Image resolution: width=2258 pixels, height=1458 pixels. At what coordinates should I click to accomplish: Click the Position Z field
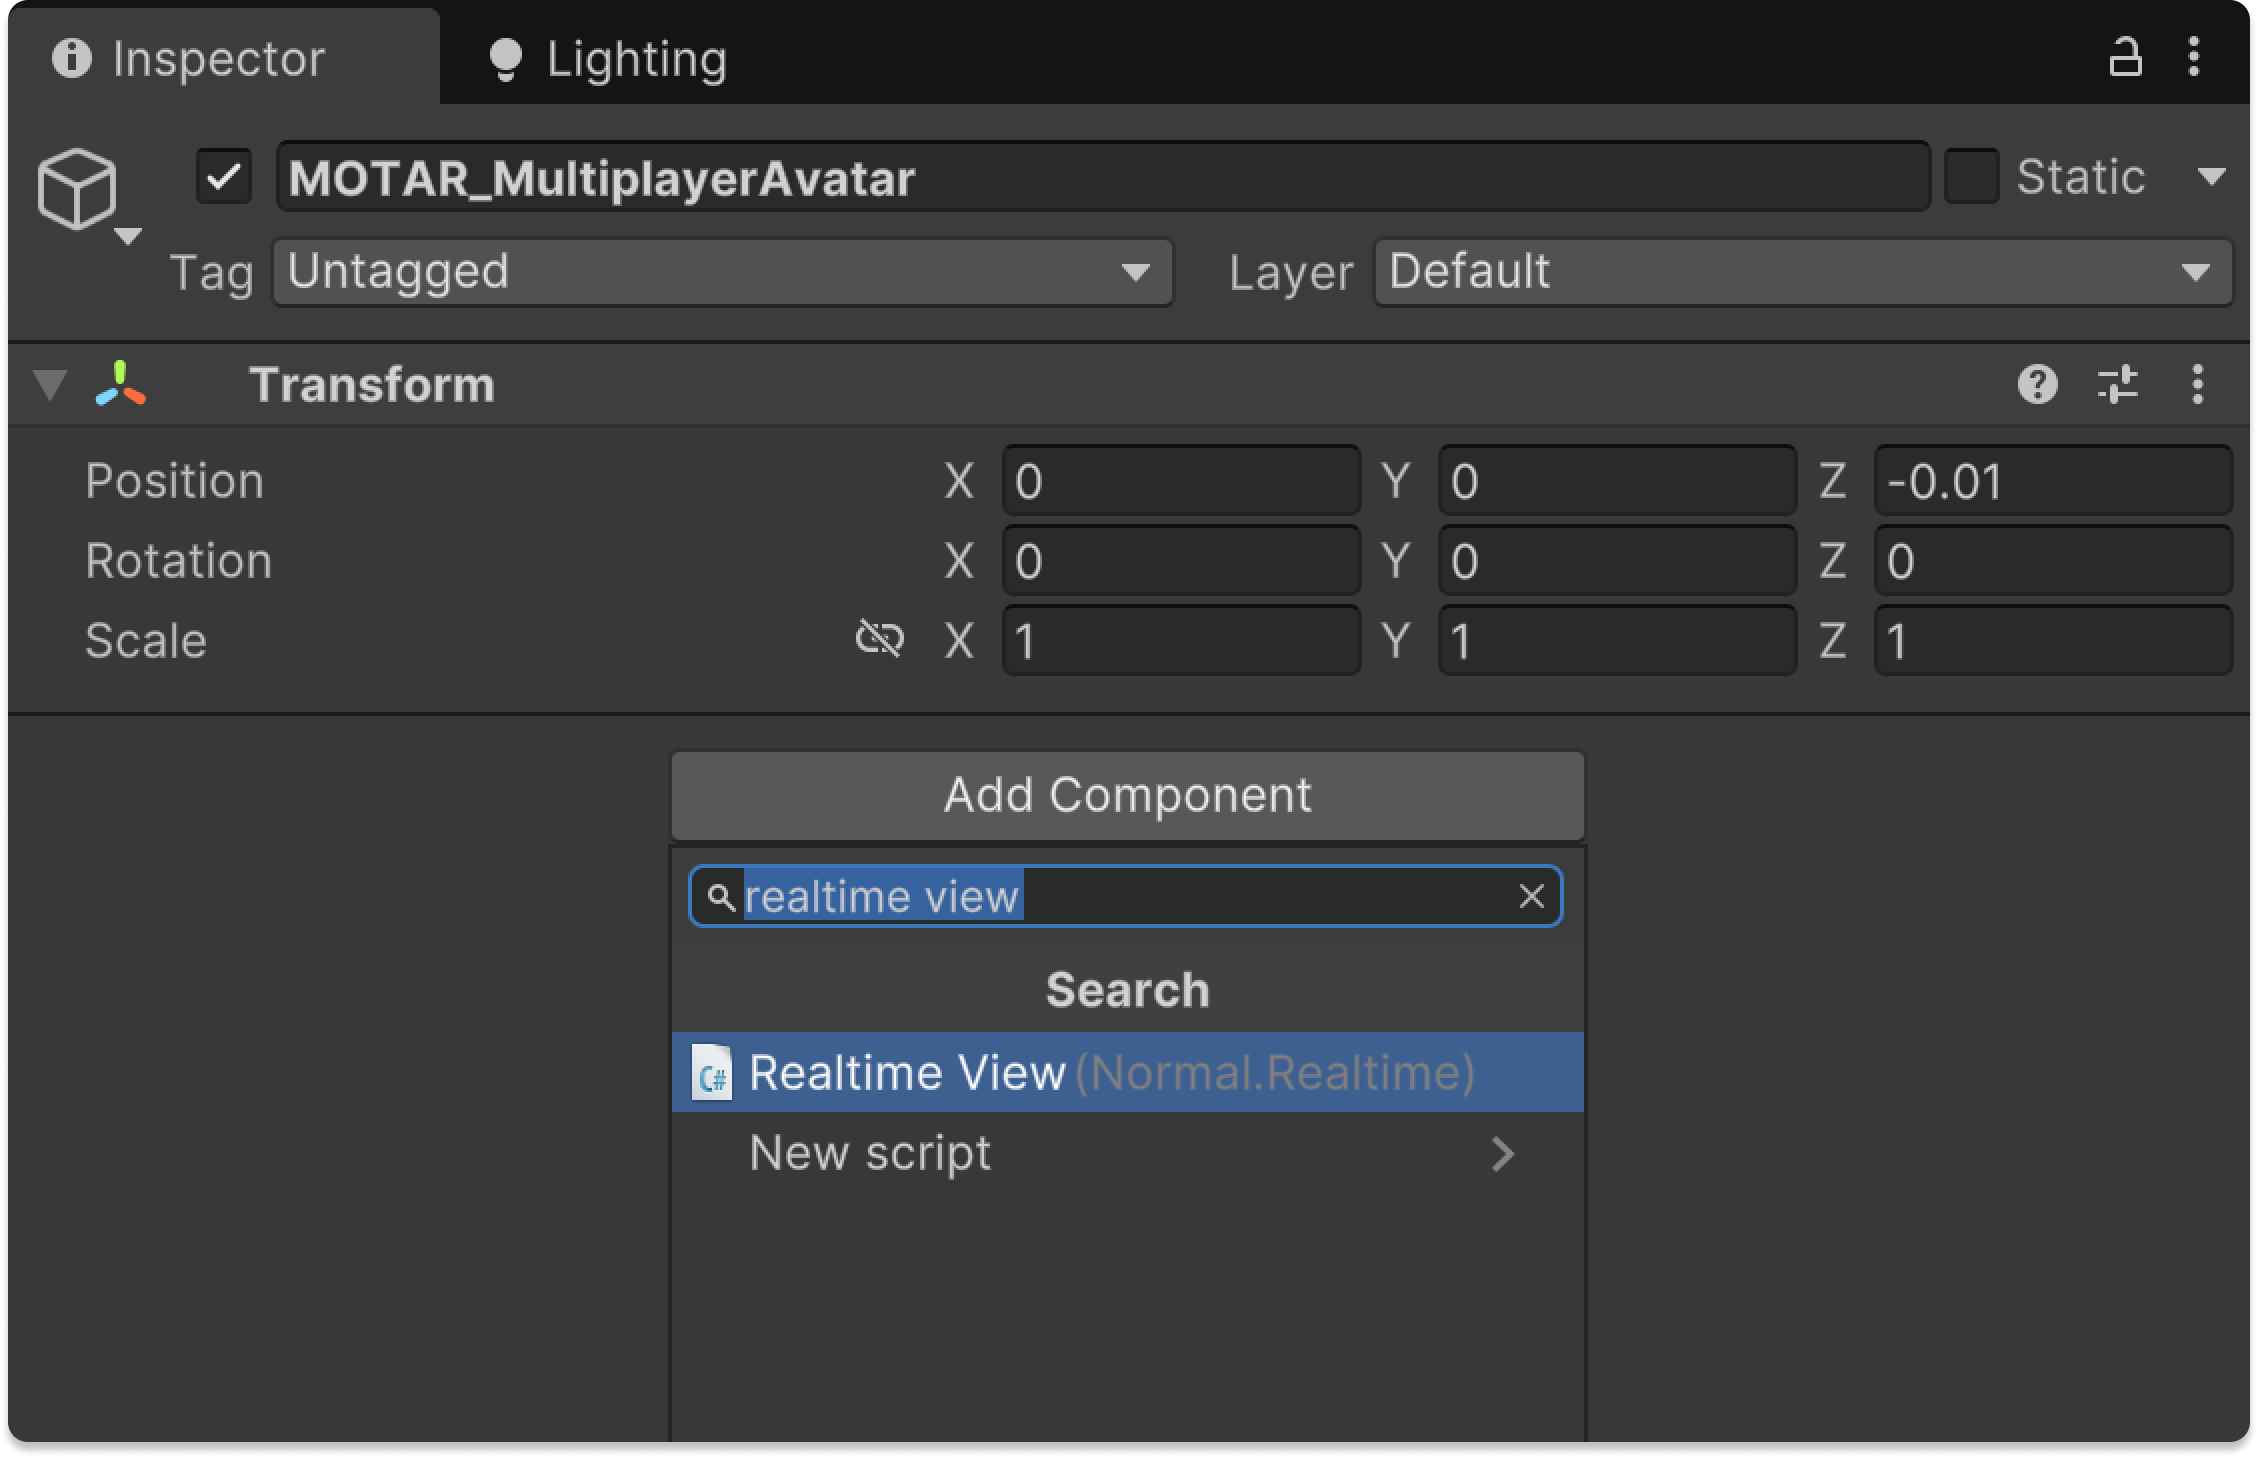point(2052,482)
